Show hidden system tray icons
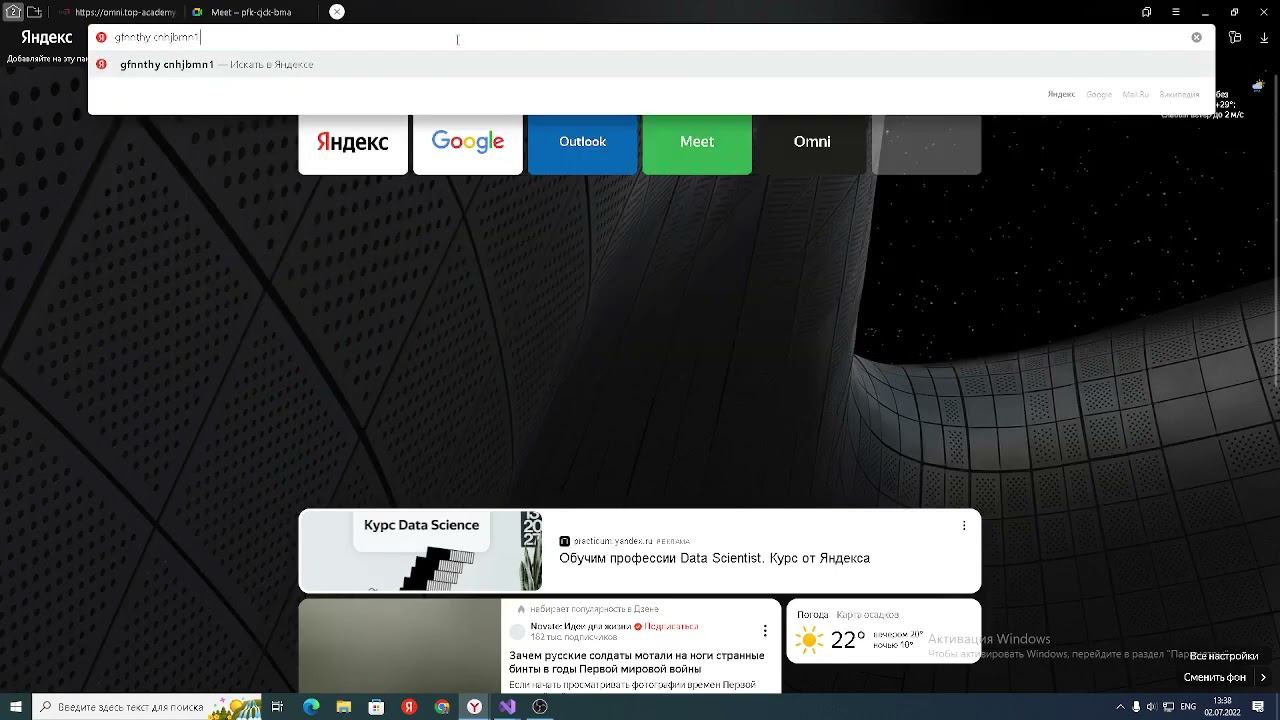 tap(1120, 707)
